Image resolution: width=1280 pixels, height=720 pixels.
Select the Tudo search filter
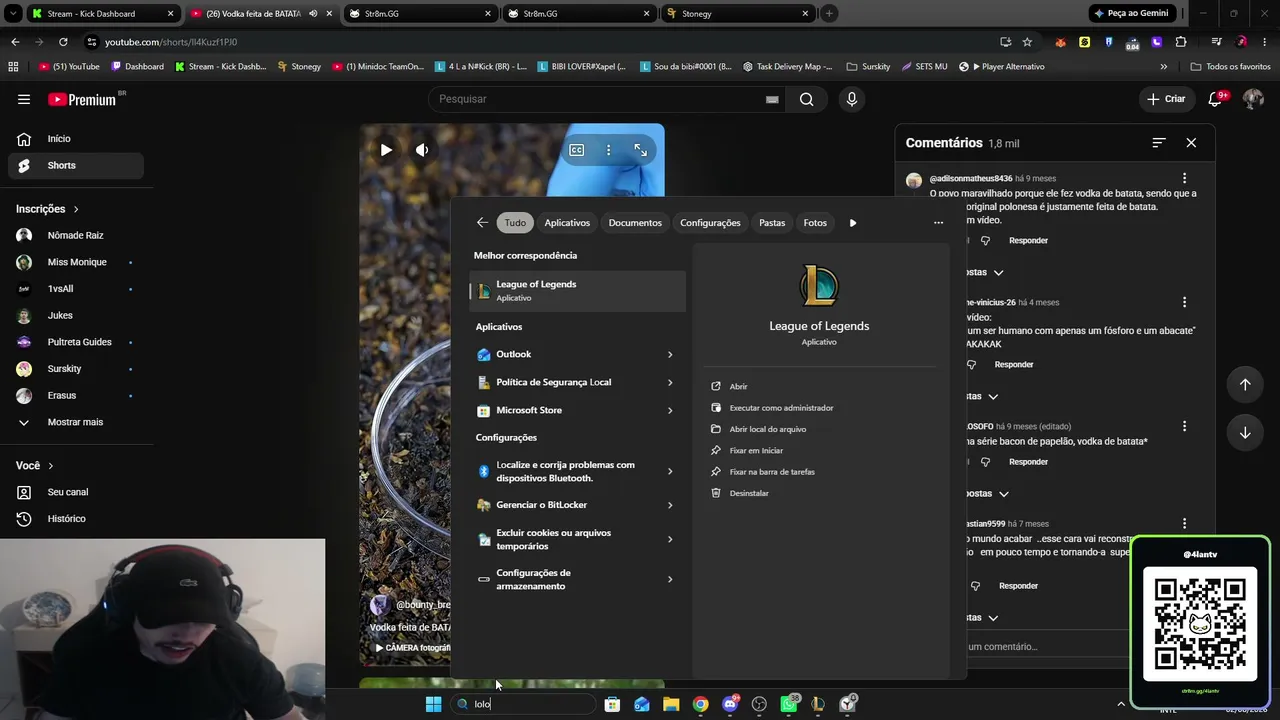pos(515,223)
